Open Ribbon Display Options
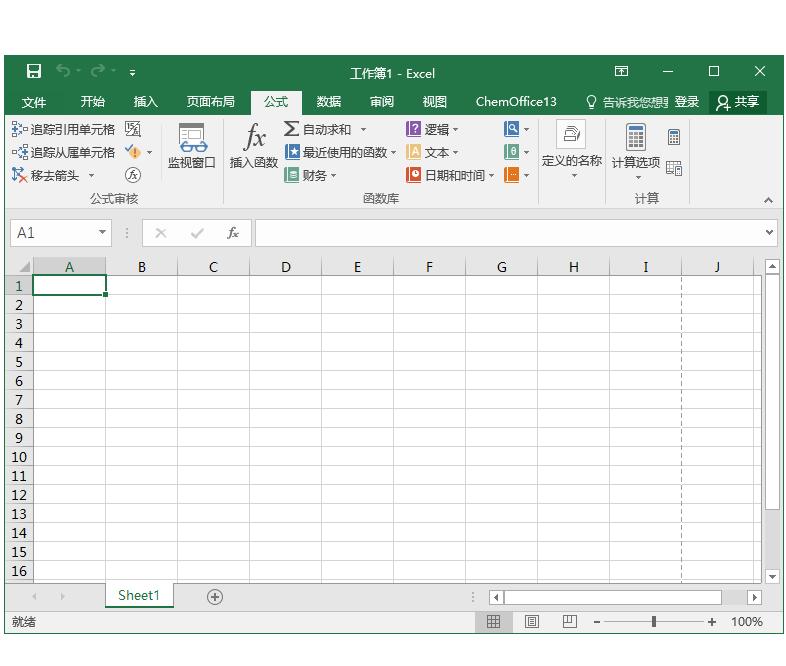The image size is (786, 666). tap(621, 71)
